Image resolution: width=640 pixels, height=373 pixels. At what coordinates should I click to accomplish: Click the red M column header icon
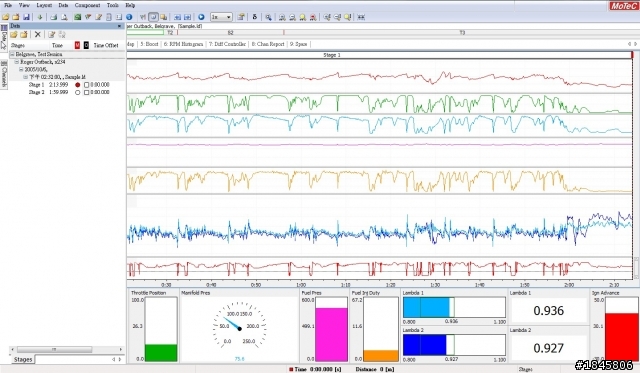click(x=77, y=45)
